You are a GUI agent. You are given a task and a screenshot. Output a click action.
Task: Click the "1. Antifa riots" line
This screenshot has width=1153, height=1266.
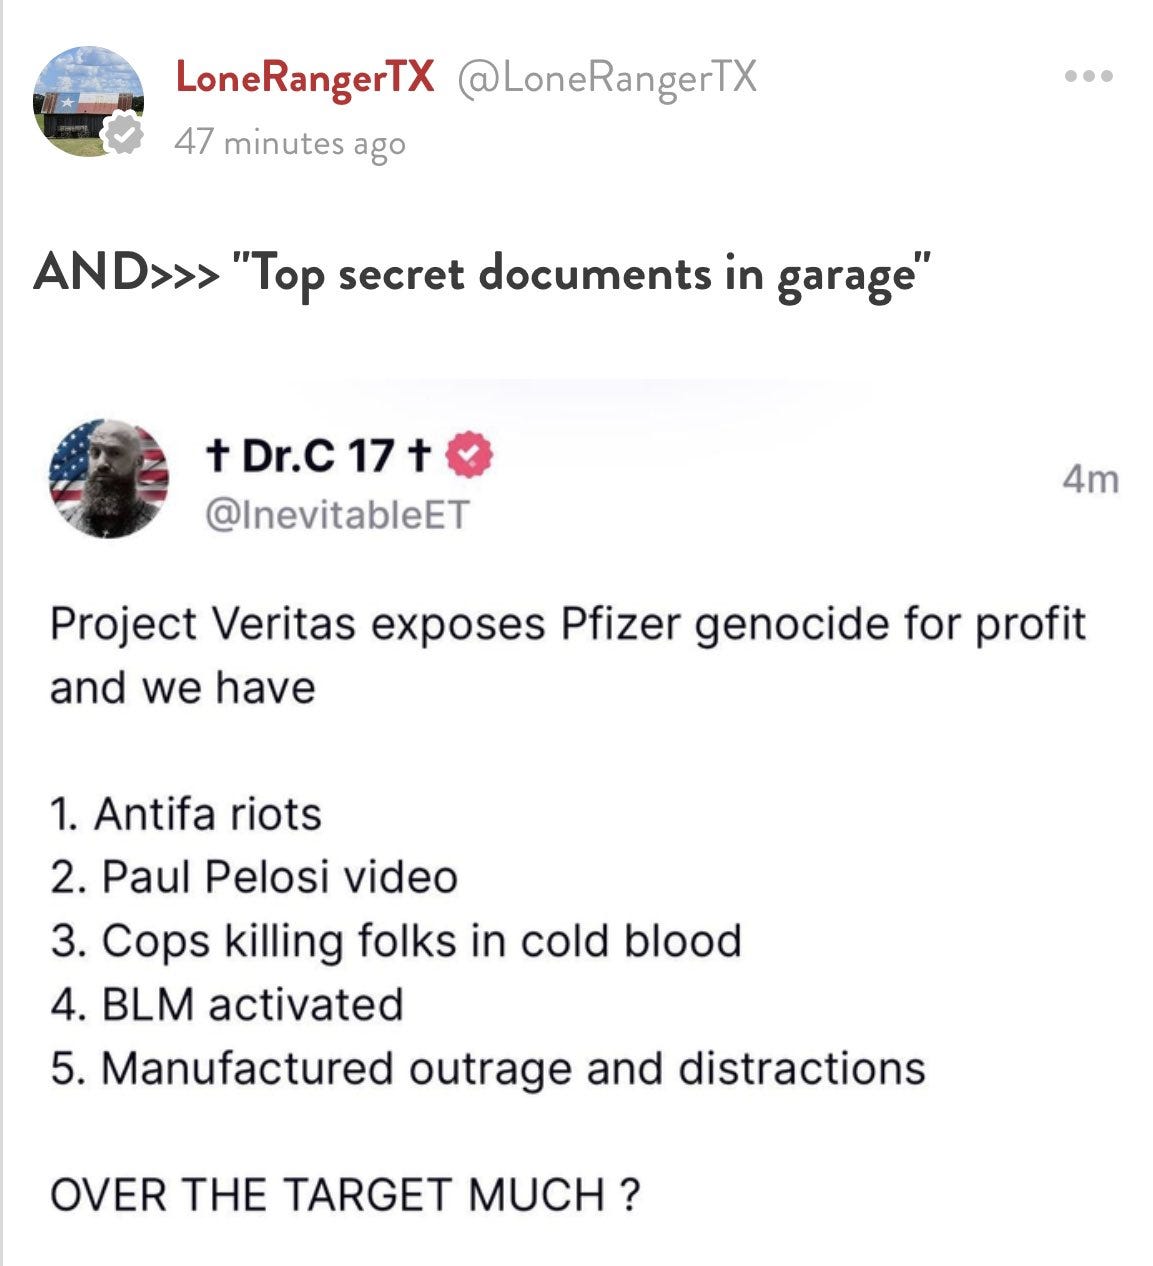click(186, 814)
